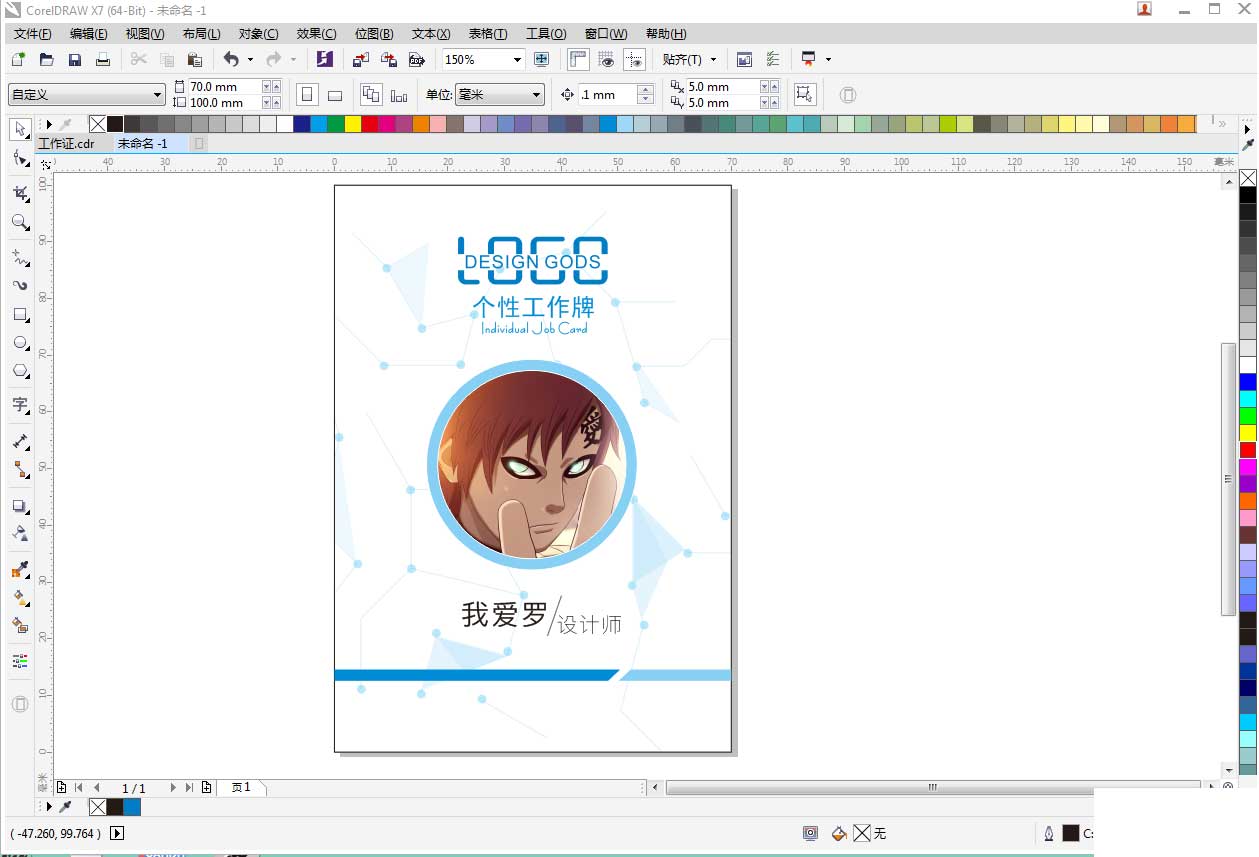The image size is (1259, 857).
Task: Pick the red swatch in vertical palette
Action: click(1248, 450)
